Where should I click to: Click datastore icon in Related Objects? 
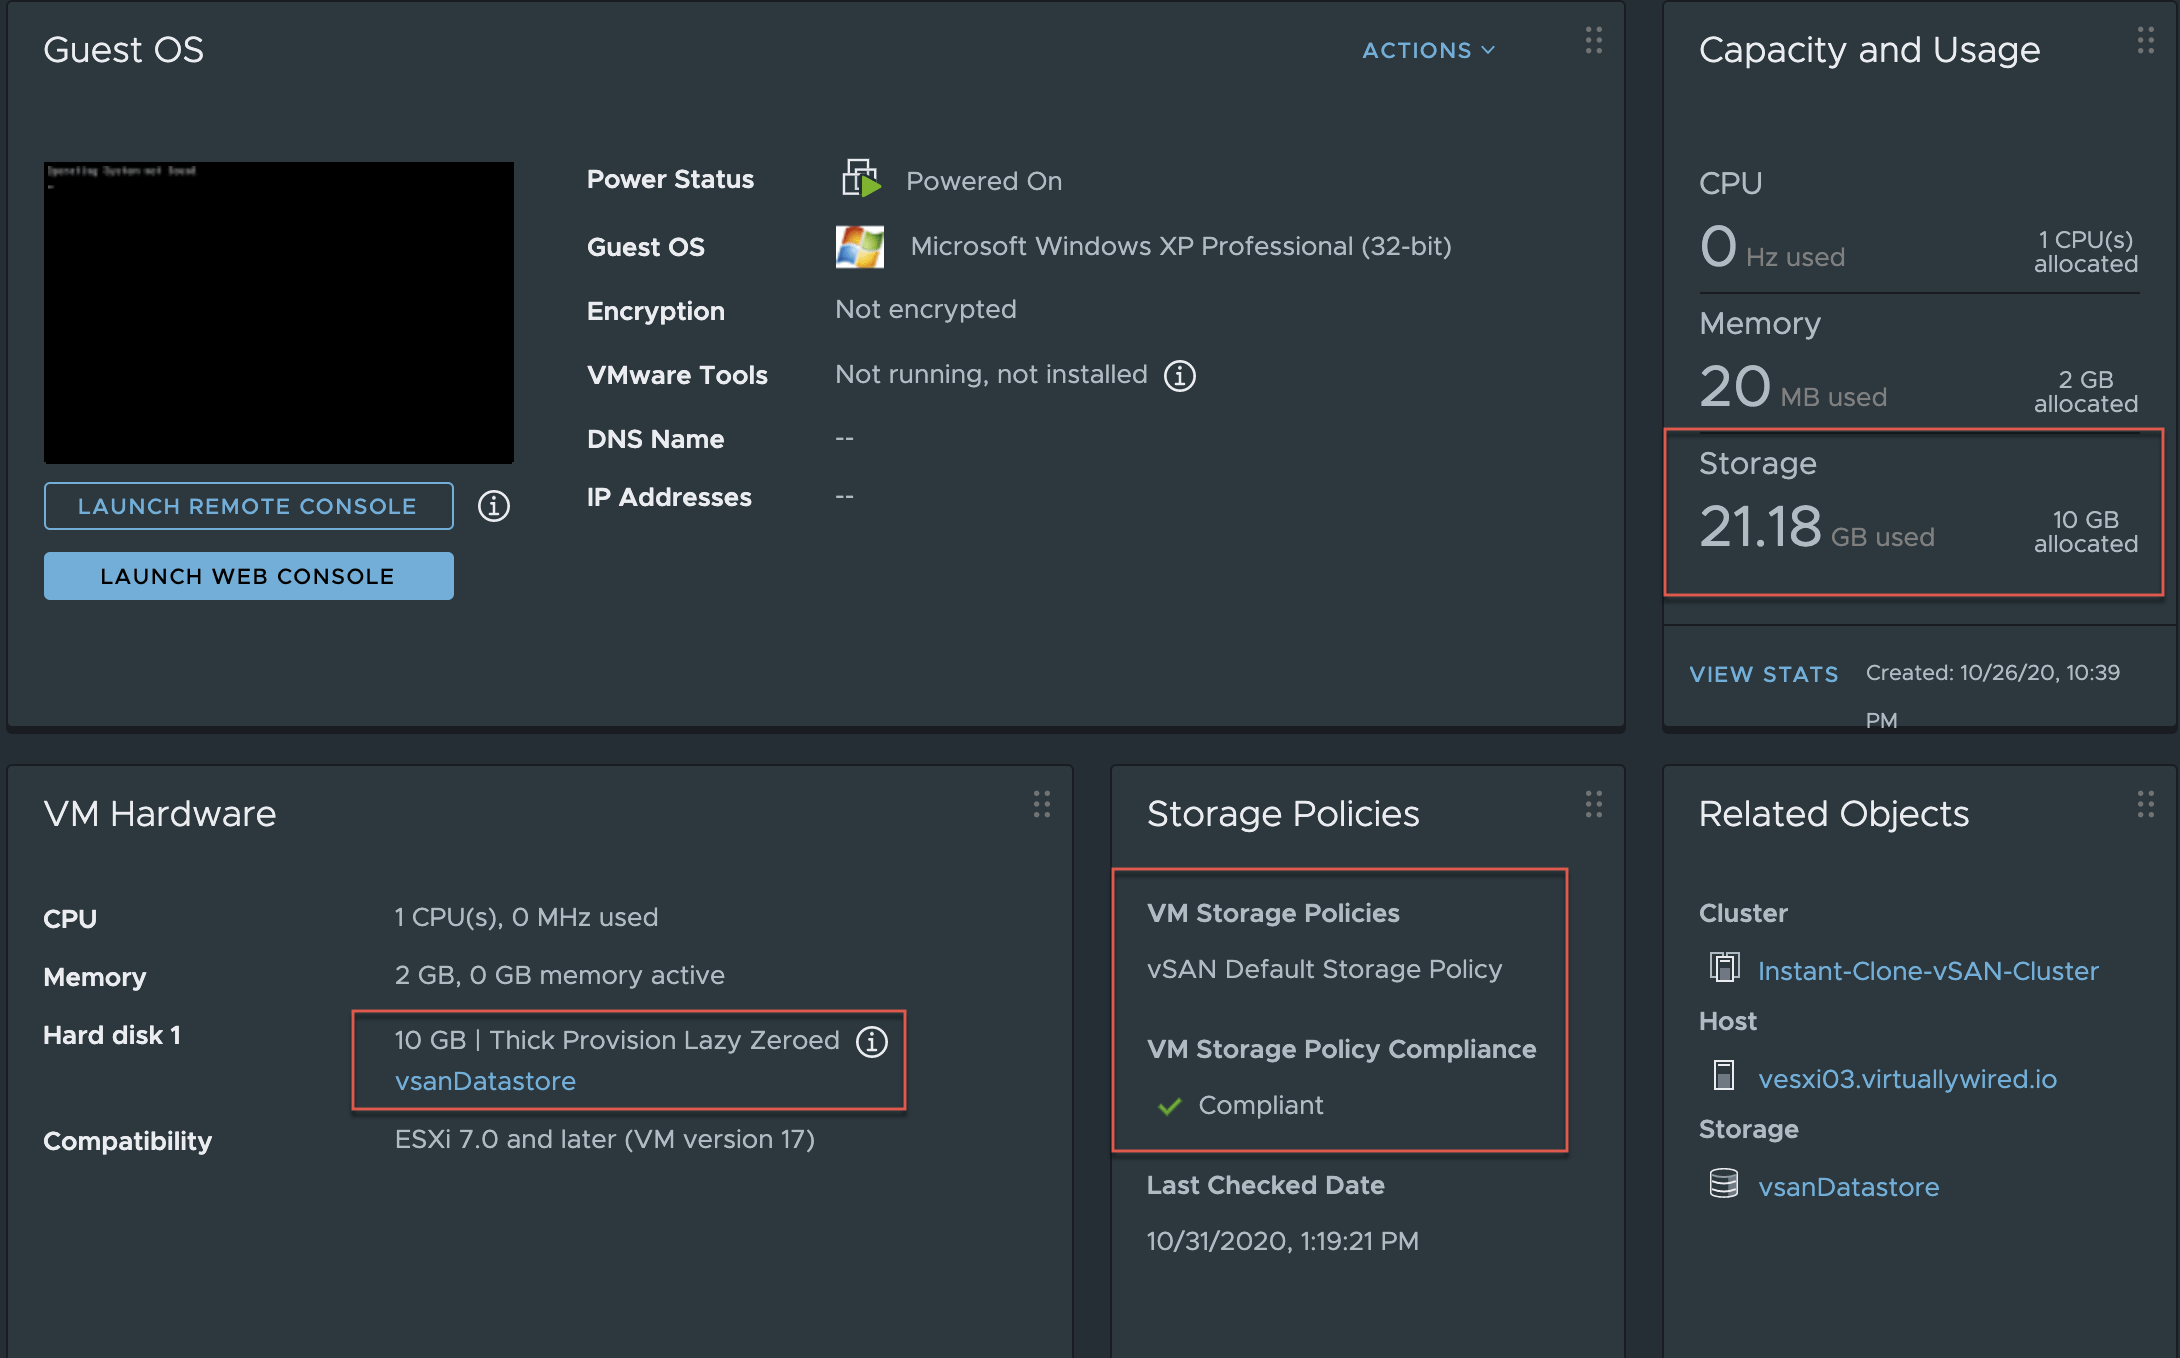tap(1724, 1184)
